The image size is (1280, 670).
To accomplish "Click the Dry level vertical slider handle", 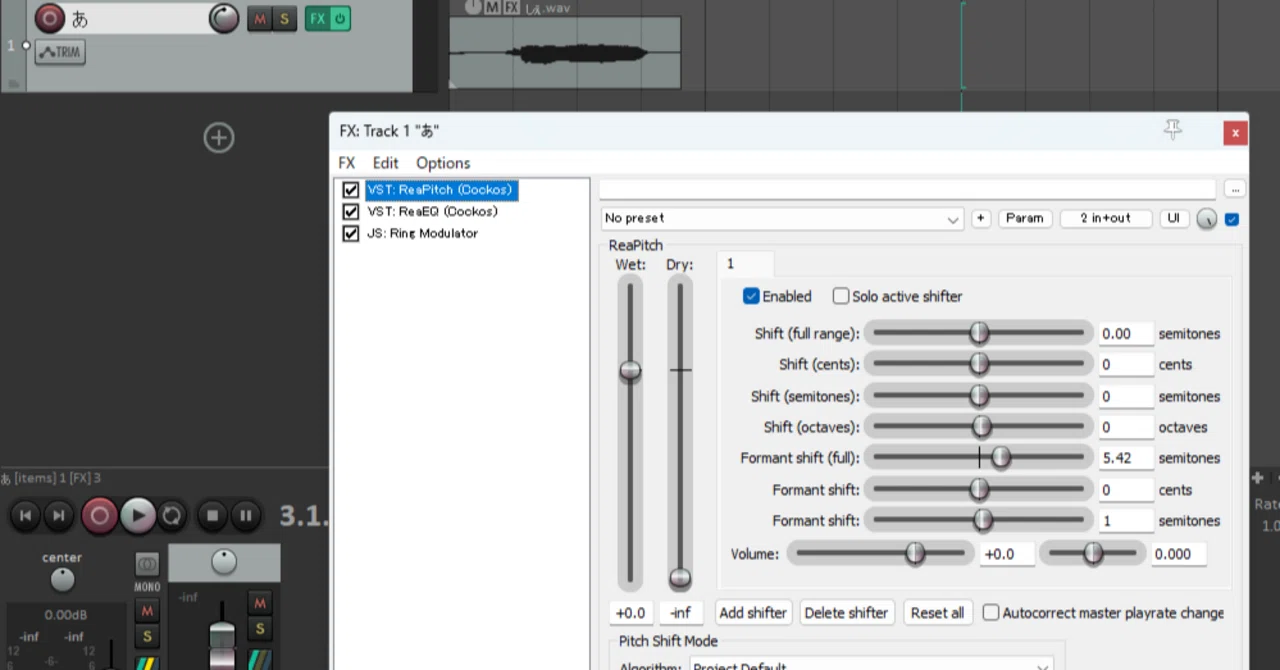I will (x=680, y=578).
